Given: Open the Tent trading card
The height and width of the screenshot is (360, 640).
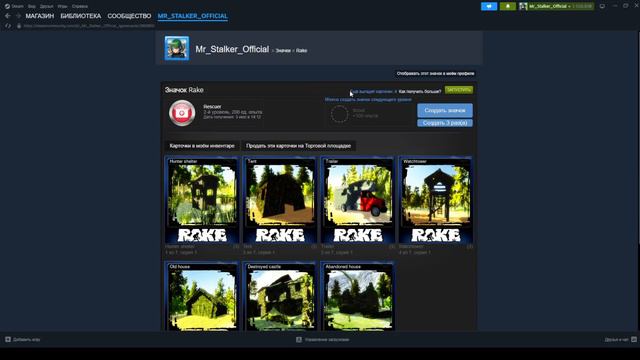Looking at the screenshot, I should pos(280,200).
